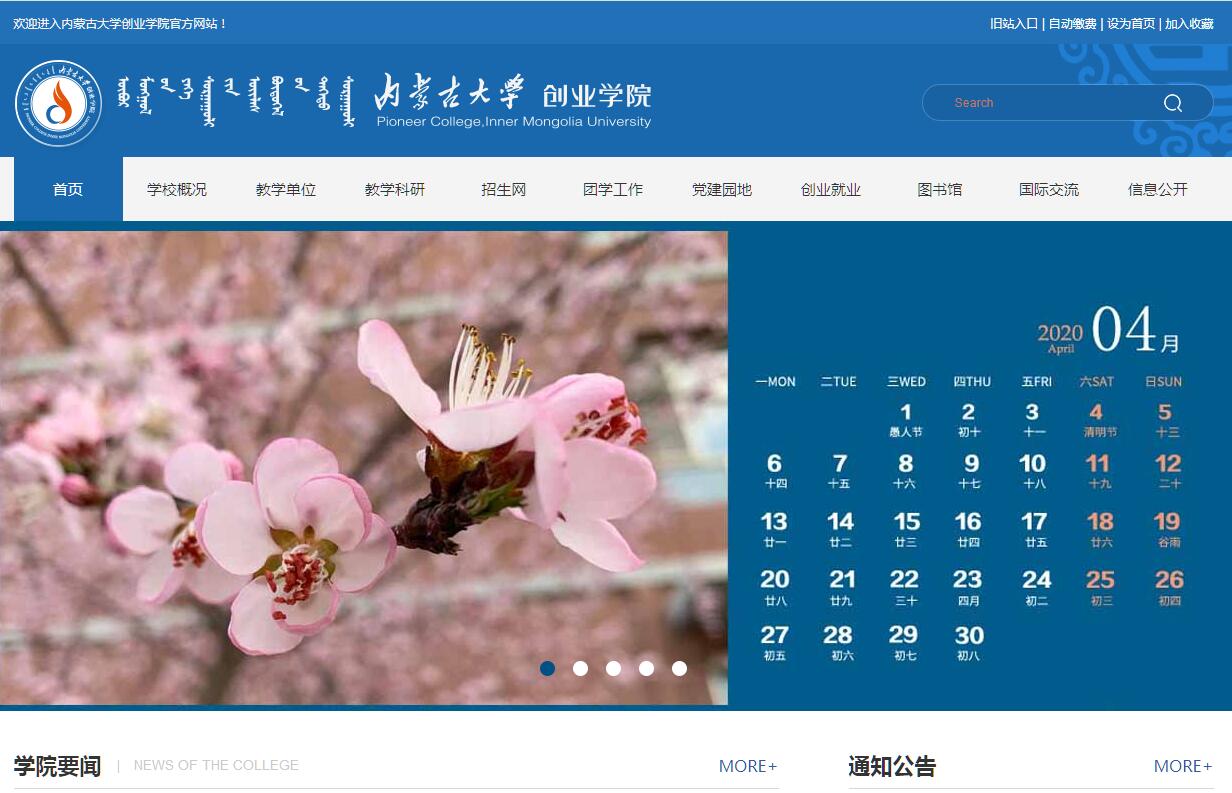Open the 学校概况 menu

[x=177, y=189]
